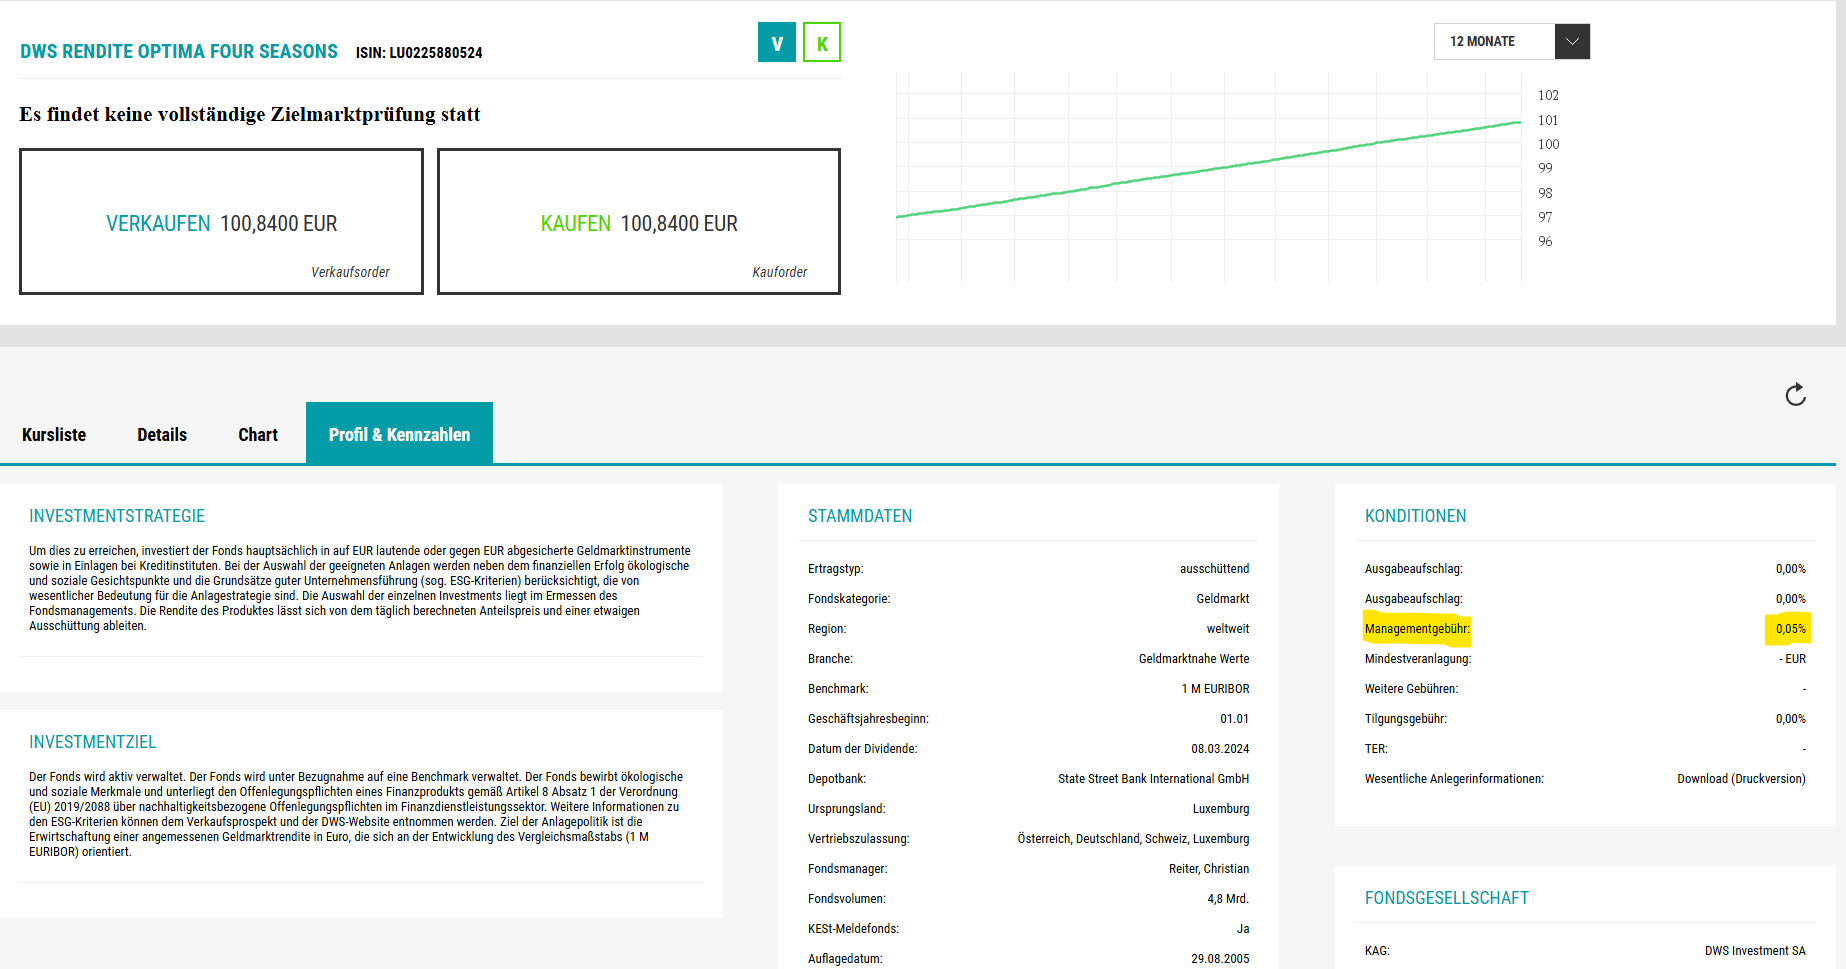Click the KAG value DWS Investment SA
Image resolution: width=1846 pixels, height=969 pixels.
click(1755, 951)
